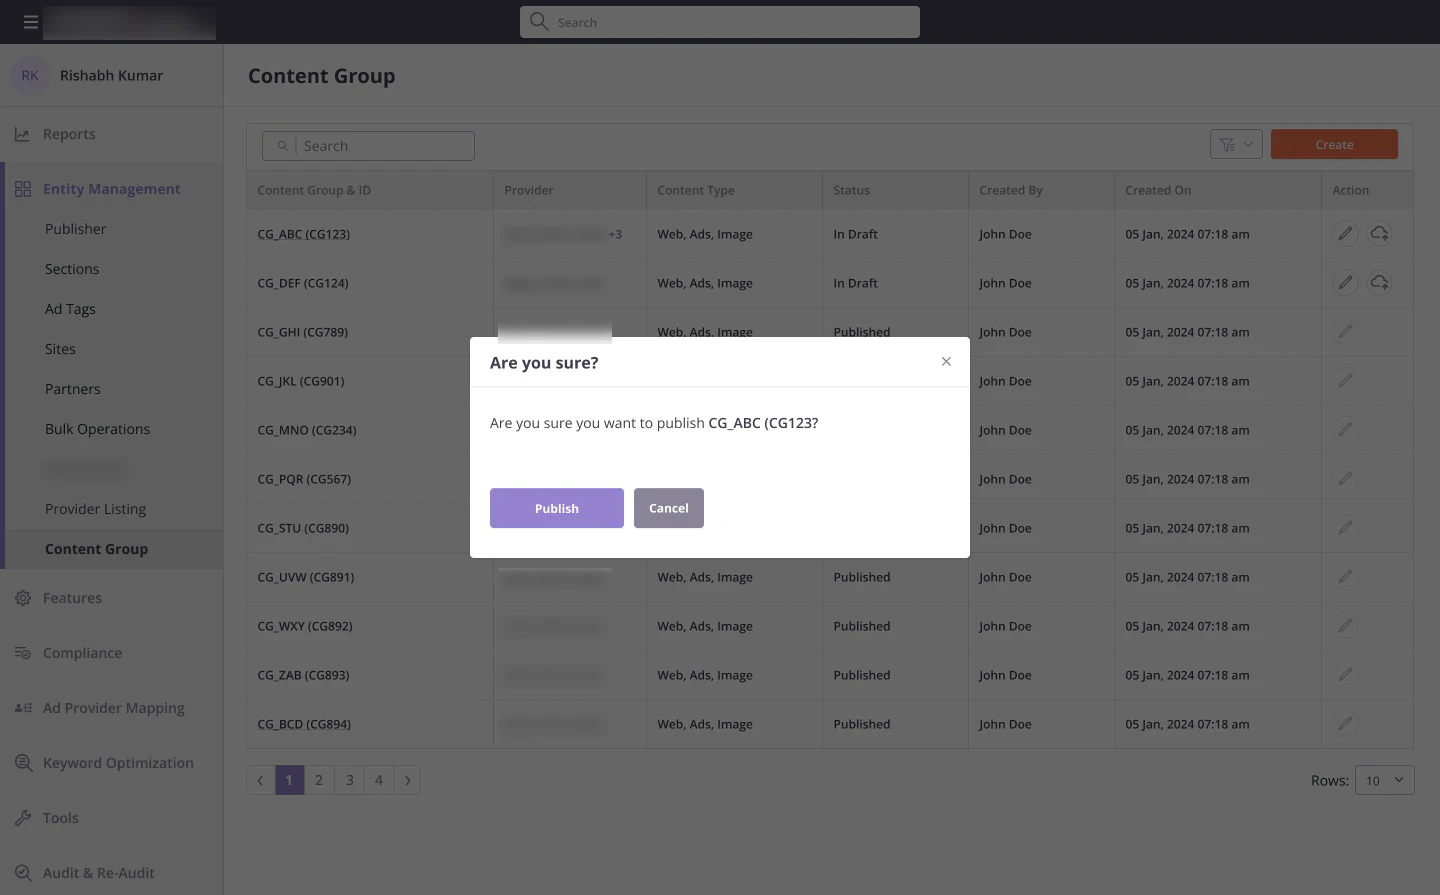Click CG_DEF (CG124) cell
The width and height of the screenshot is (1440, 895).
303,283
